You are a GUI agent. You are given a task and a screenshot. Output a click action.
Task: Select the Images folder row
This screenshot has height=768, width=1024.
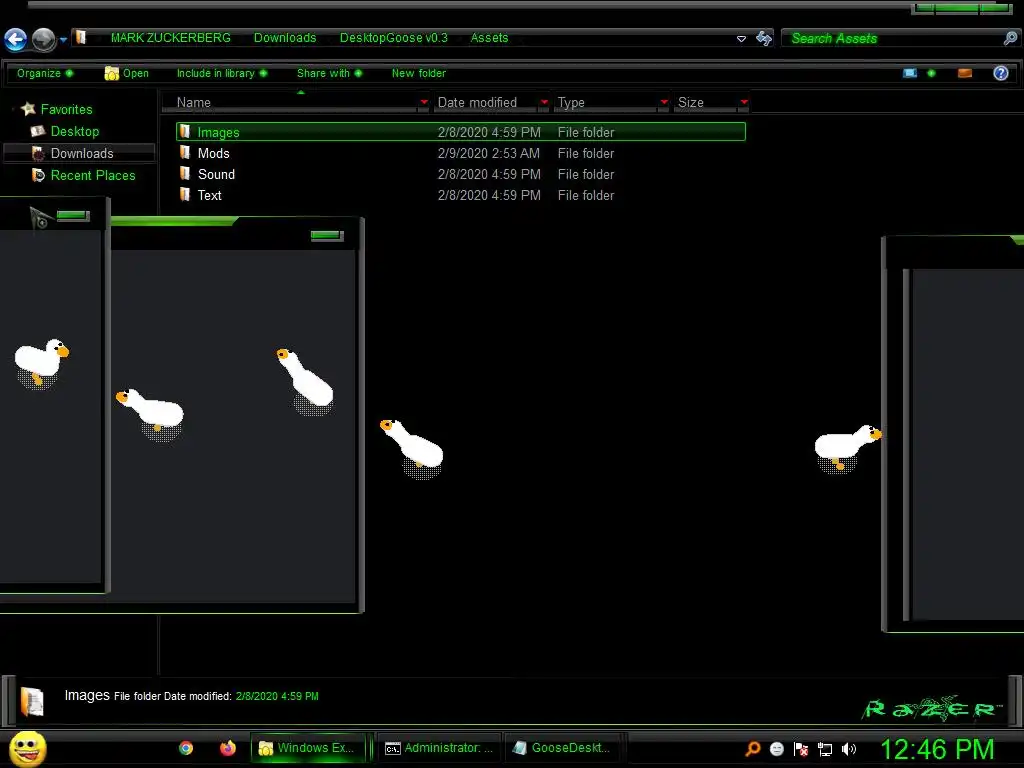tap(460, 132)
